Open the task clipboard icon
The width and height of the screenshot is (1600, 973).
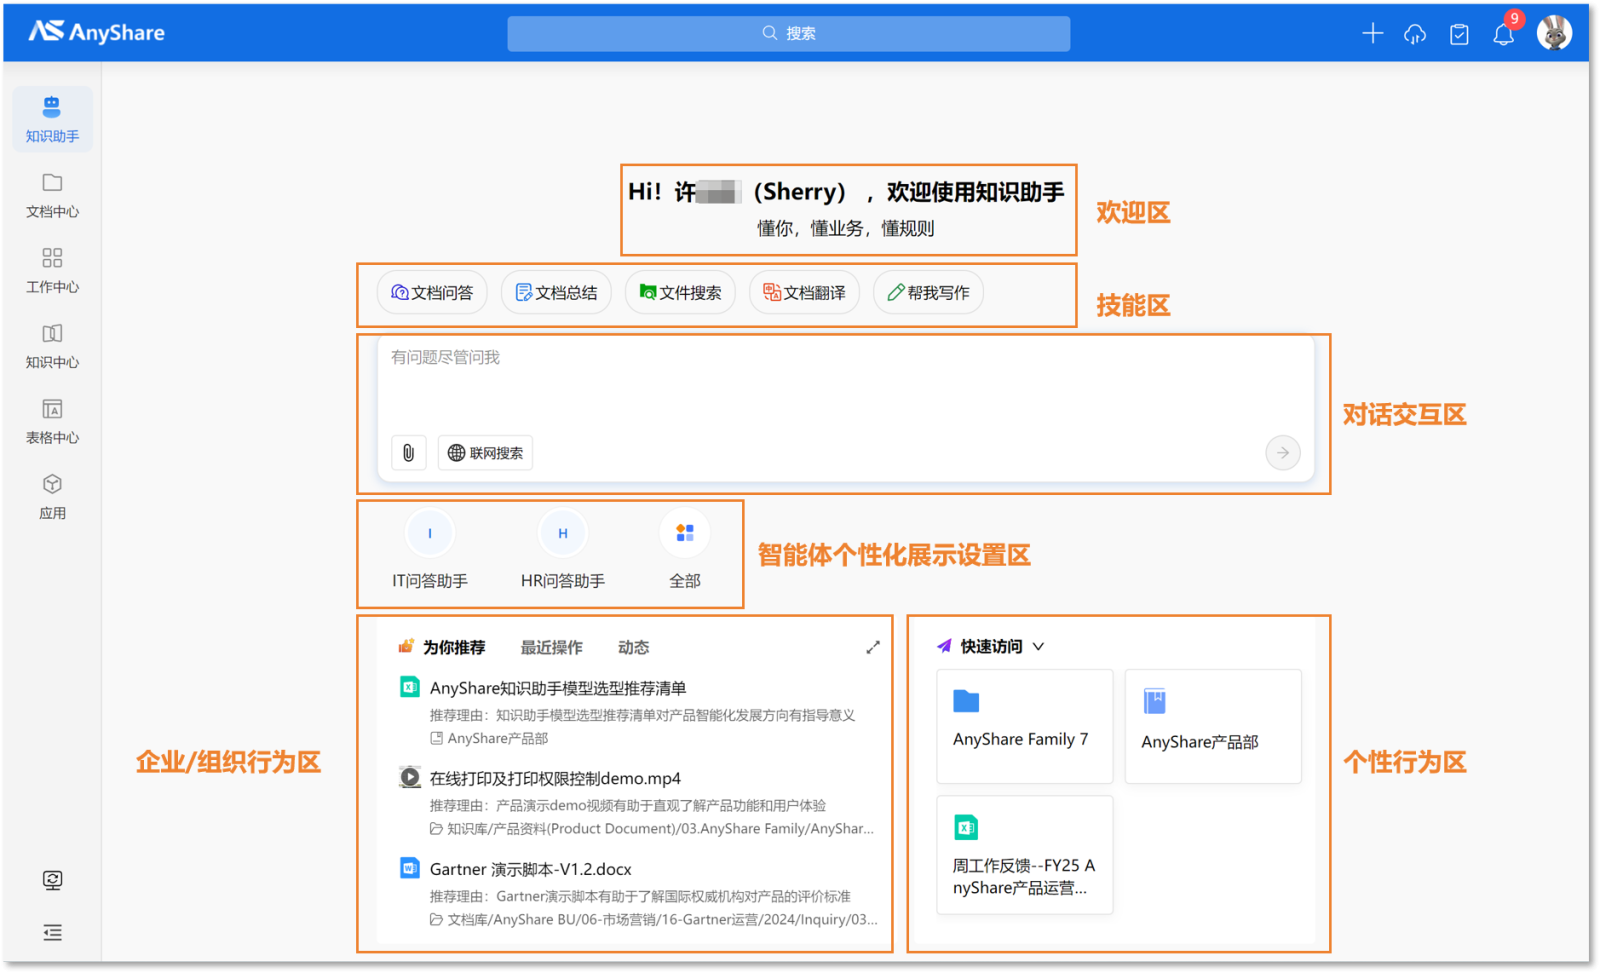click(1459, 35)
